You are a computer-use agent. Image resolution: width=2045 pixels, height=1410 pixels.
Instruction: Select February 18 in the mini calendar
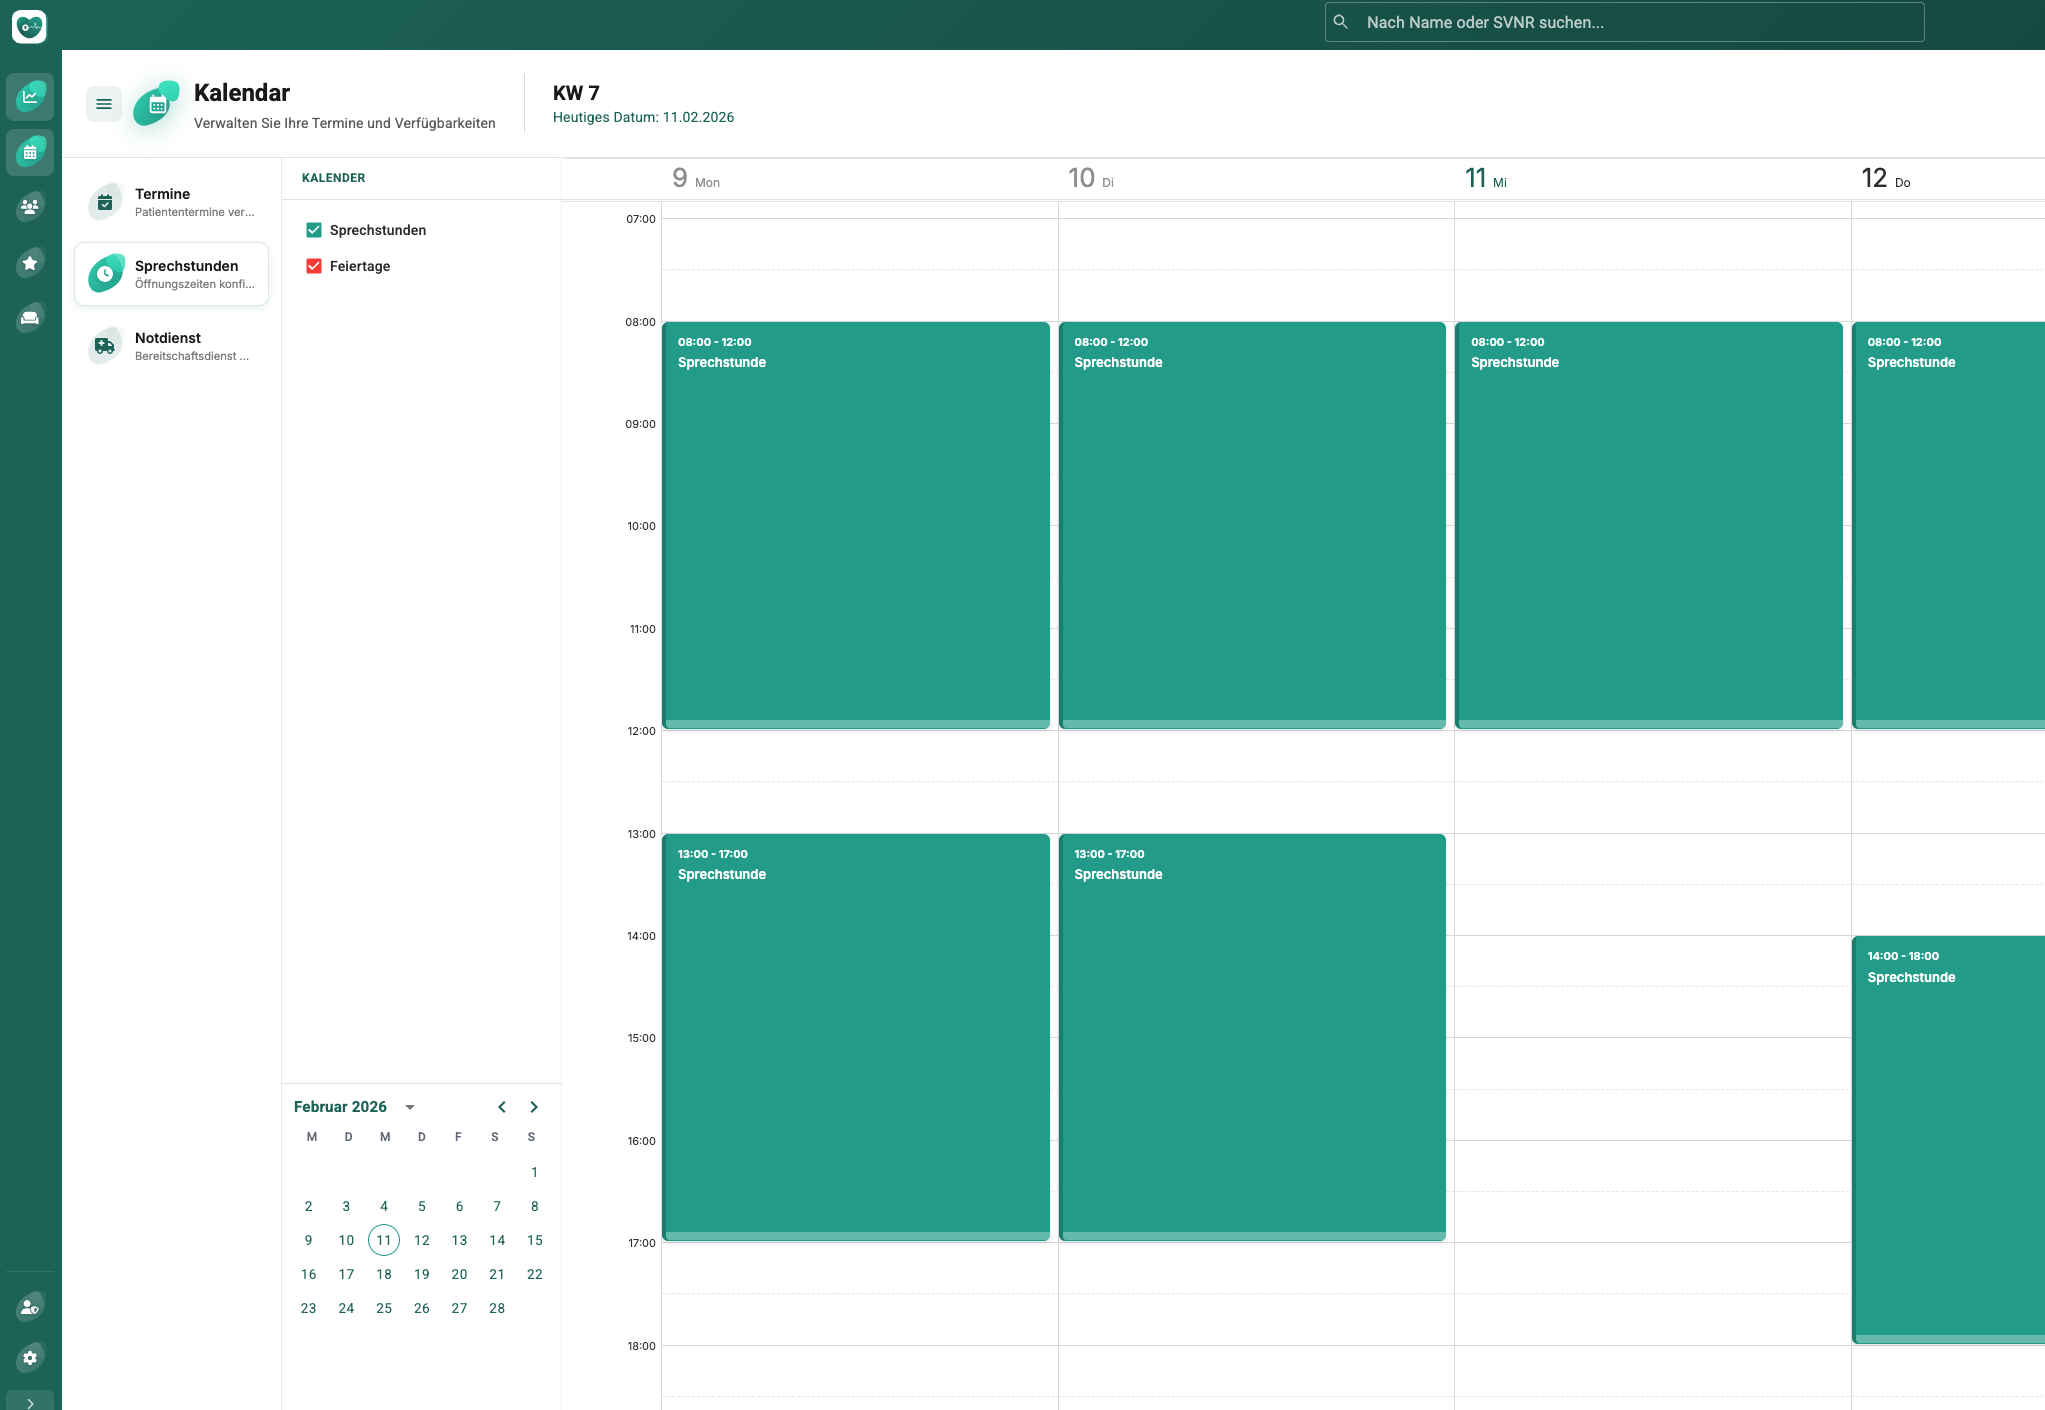tap(384, 1274)
